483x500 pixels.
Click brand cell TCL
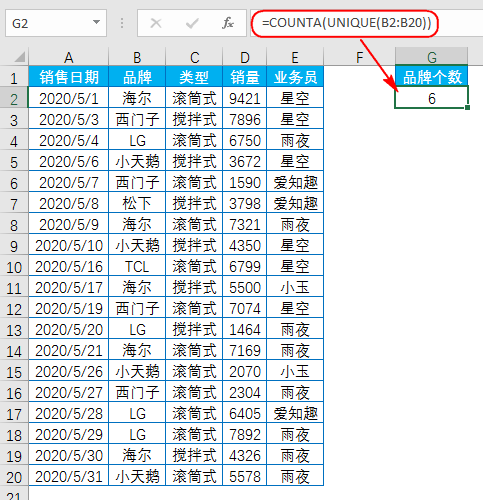click(137, 265)
